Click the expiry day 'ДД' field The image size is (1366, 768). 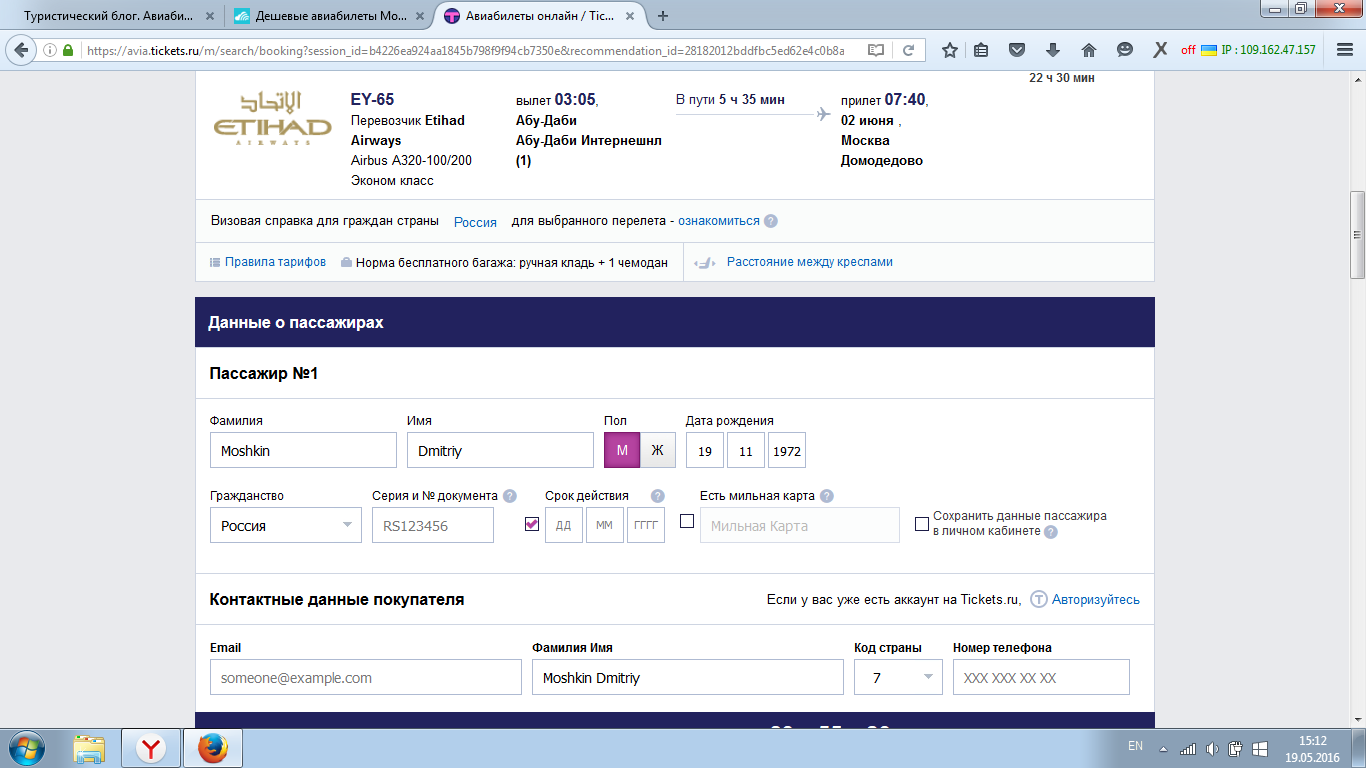564,525
